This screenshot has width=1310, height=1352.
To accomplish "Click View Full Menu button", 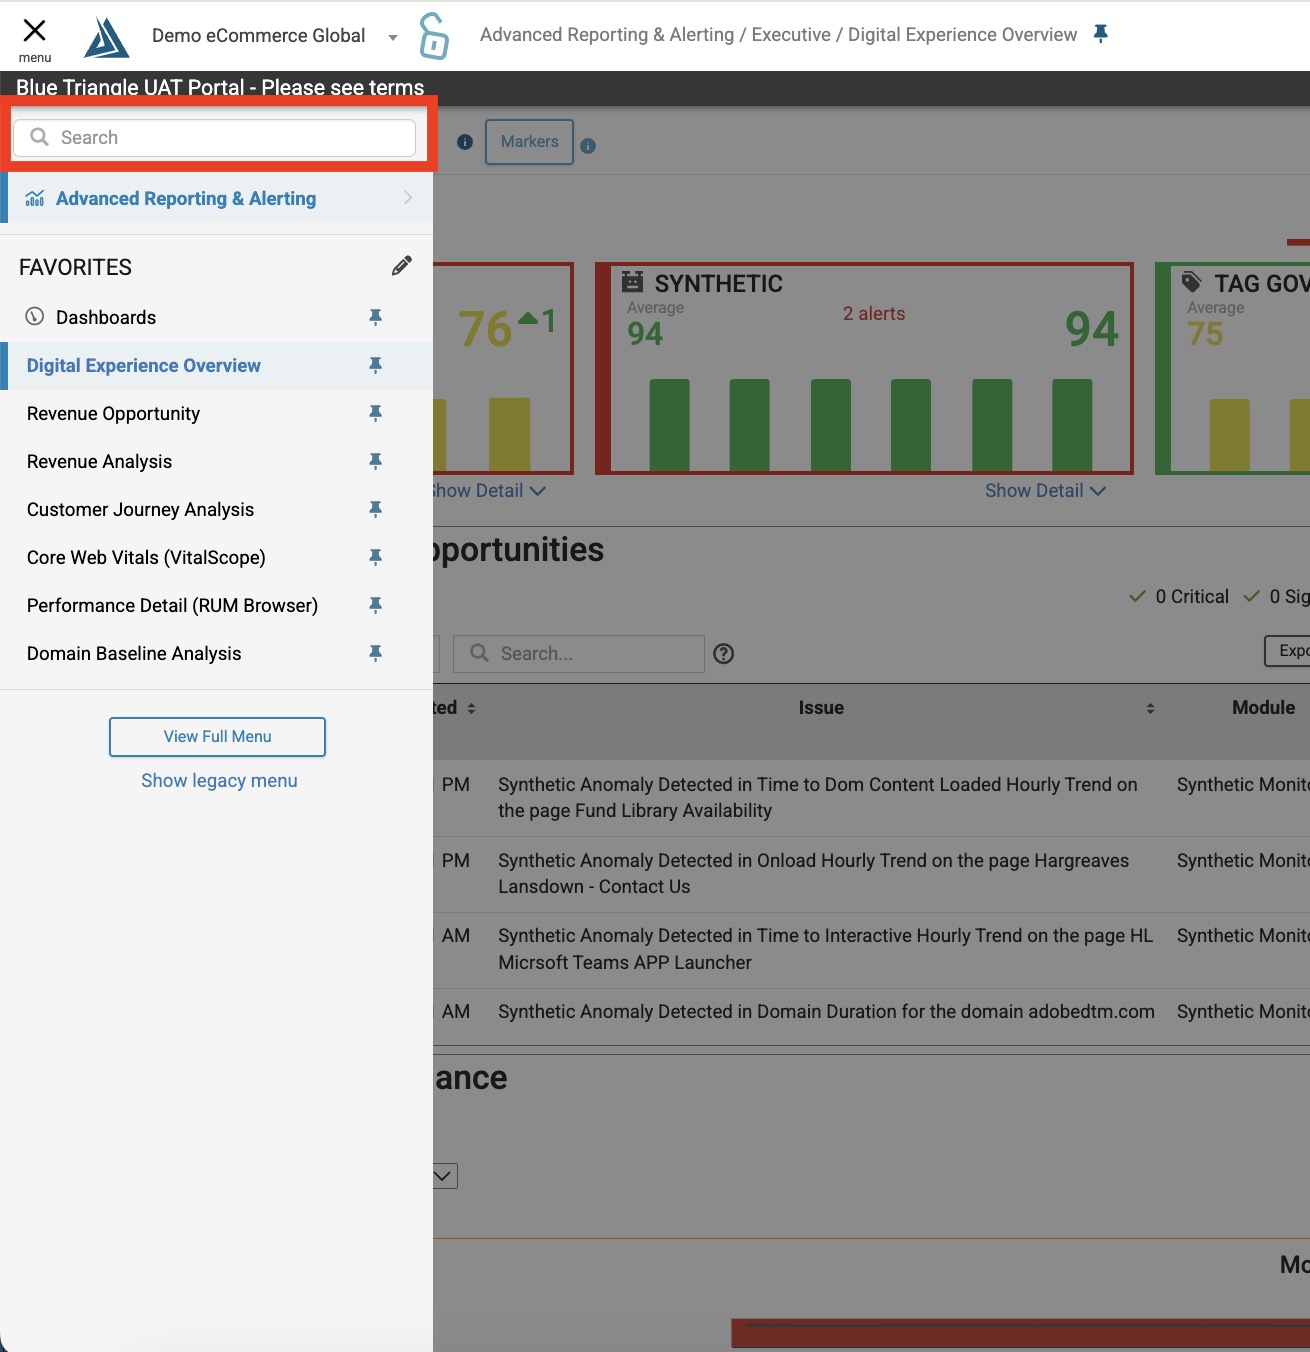I will (217, 736).
